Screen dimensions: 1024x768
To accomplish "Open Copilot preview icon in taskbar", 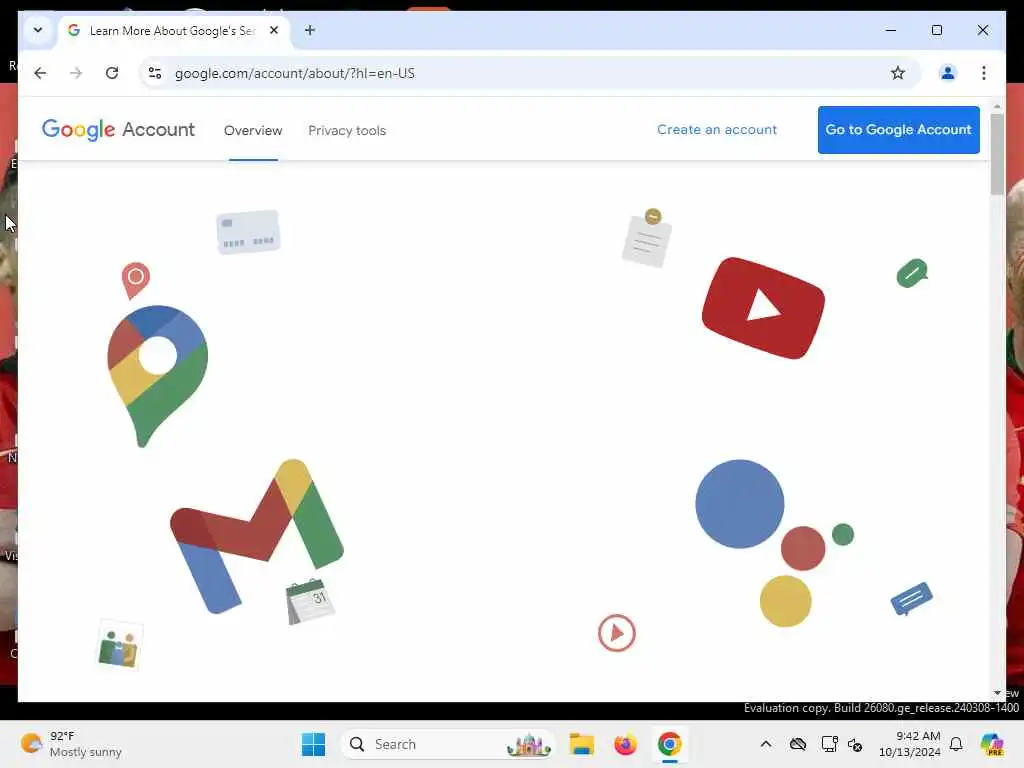I will click(992, 744).
